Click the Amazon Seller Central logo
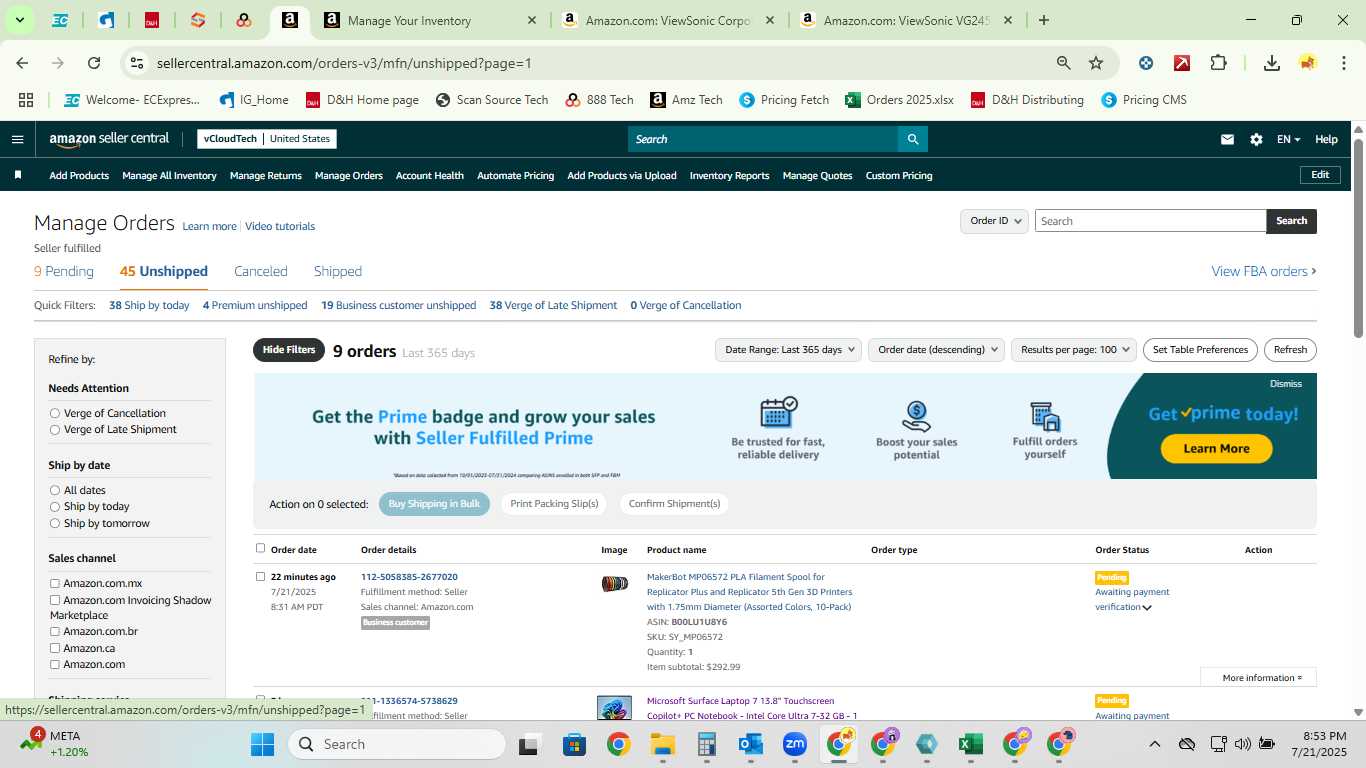 [x=109, y=139]
